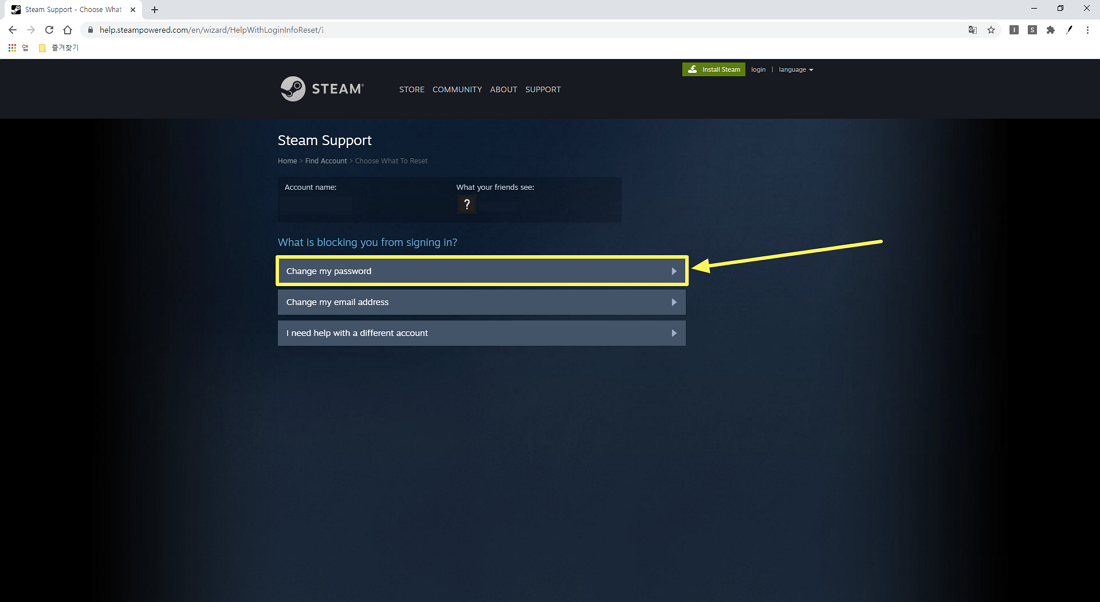1100x602 pixels.
Task: Open the language dropdown
Action: coord(796,69)
